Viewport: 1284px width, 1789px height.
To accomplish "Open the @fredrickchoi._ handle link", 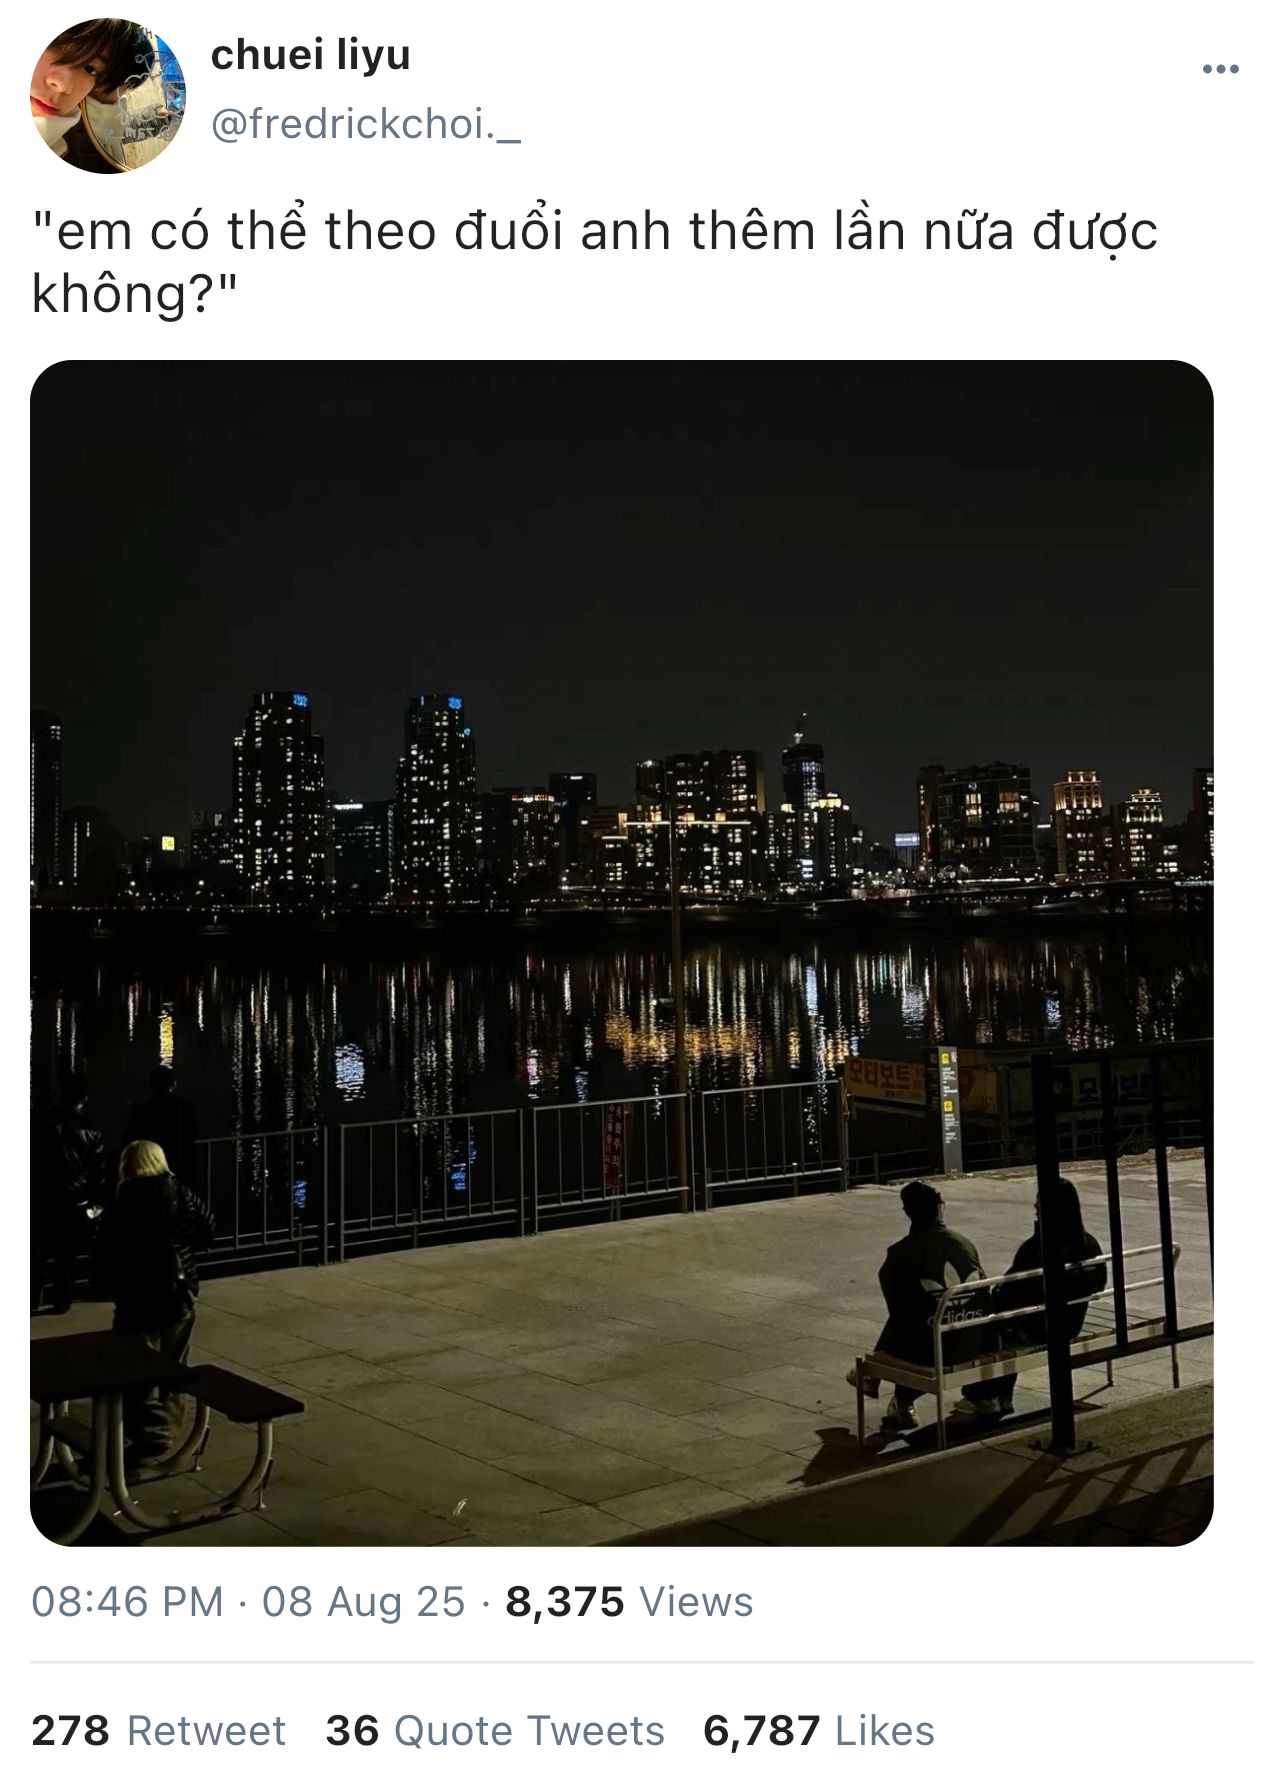I will click(365, 125).
